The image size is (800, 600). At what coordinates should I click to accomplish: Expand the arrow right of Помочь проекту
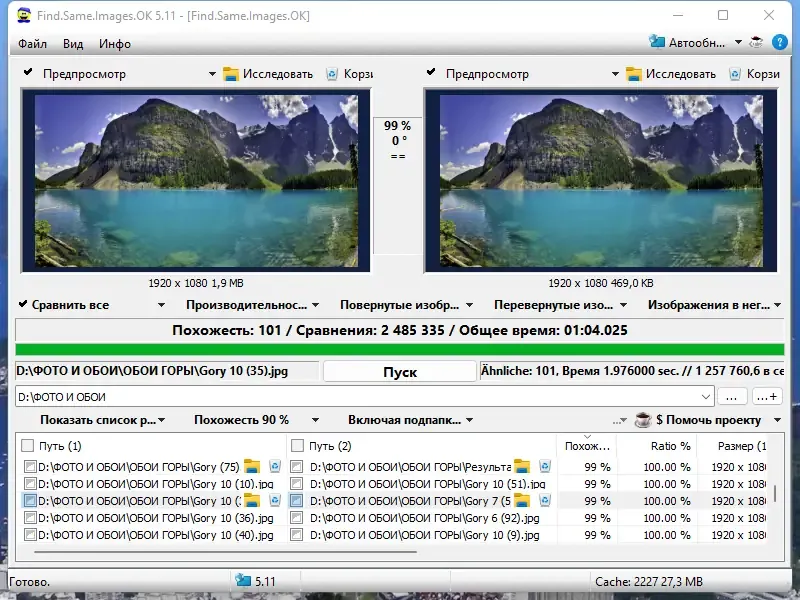pyautogui.click(x=777, y=420)
